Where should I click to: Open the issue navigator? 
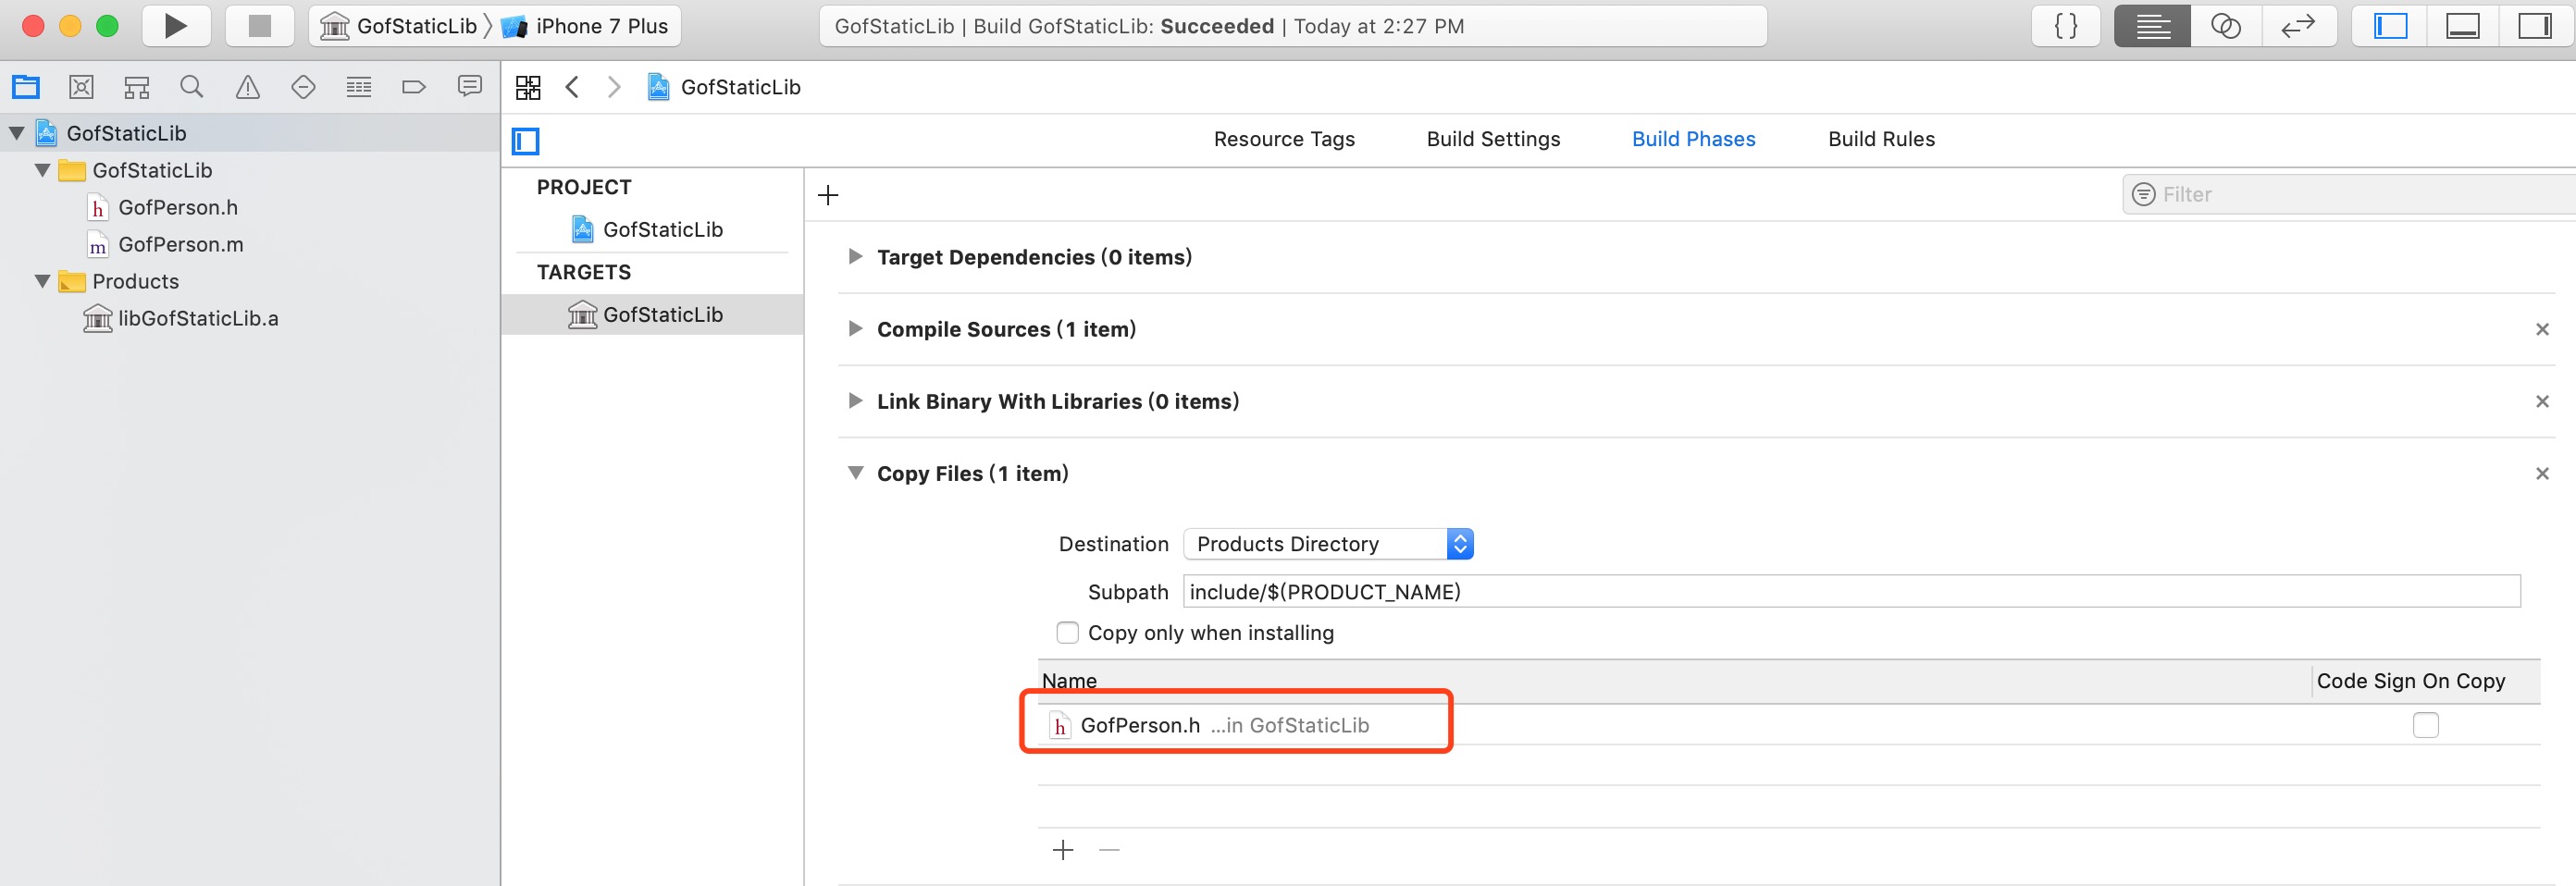coord(247,87)
